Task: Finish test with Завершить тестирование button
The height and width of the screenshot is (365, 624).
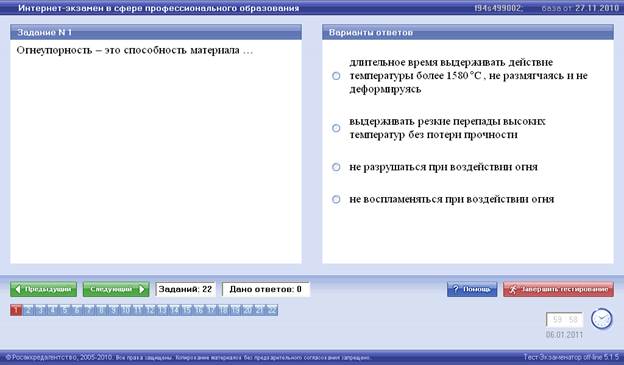Action: pyautogui.click(x=558, y=289)
